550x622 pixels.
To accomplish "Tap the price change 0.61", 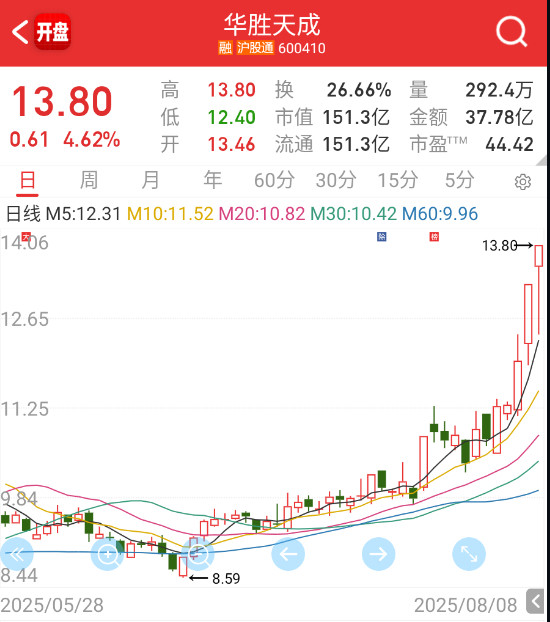I will (29, 140).
